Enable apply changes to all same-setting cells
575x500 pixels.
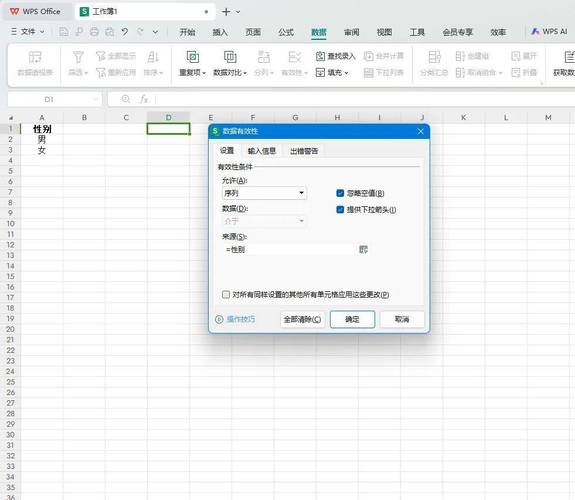coord(226,295)
